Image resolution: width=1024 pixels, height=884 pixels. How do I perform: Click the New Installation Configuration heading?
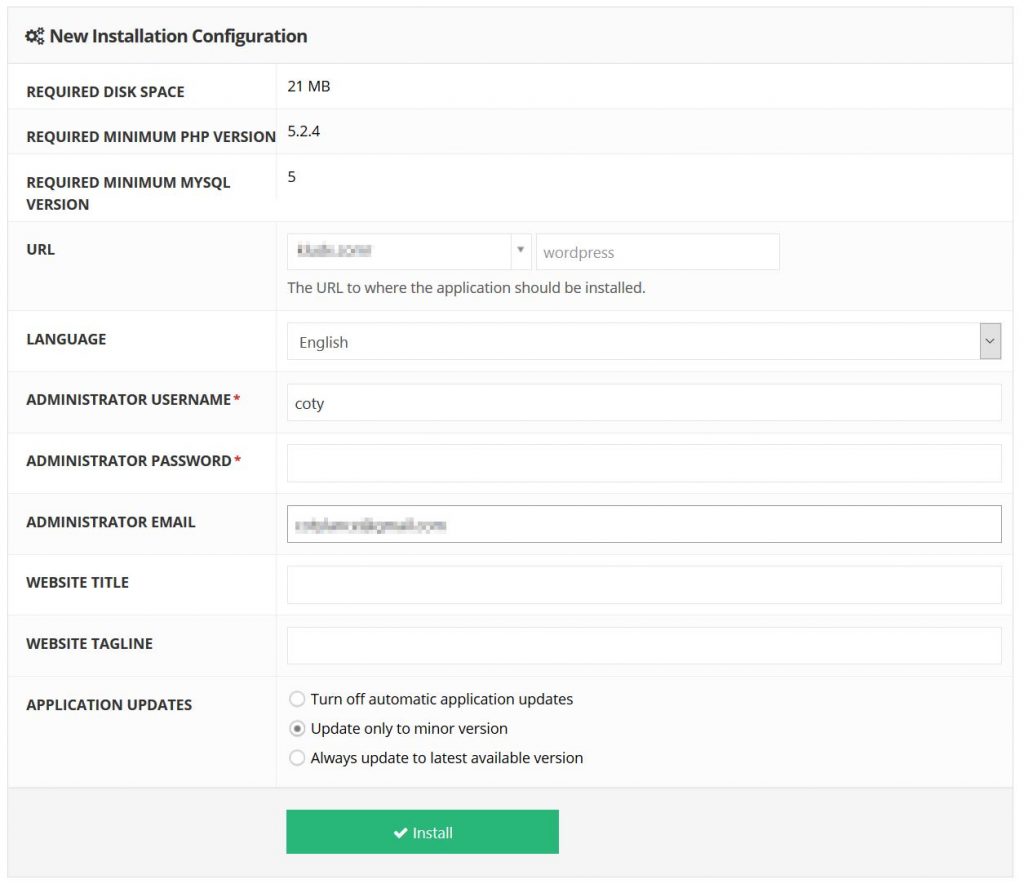pos(178,36)
